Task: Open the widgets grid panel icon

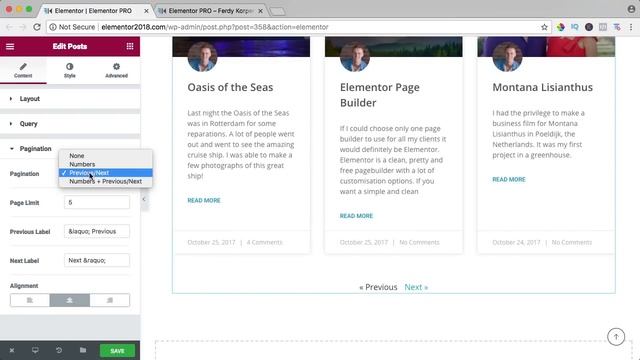Action: point(130,46)
